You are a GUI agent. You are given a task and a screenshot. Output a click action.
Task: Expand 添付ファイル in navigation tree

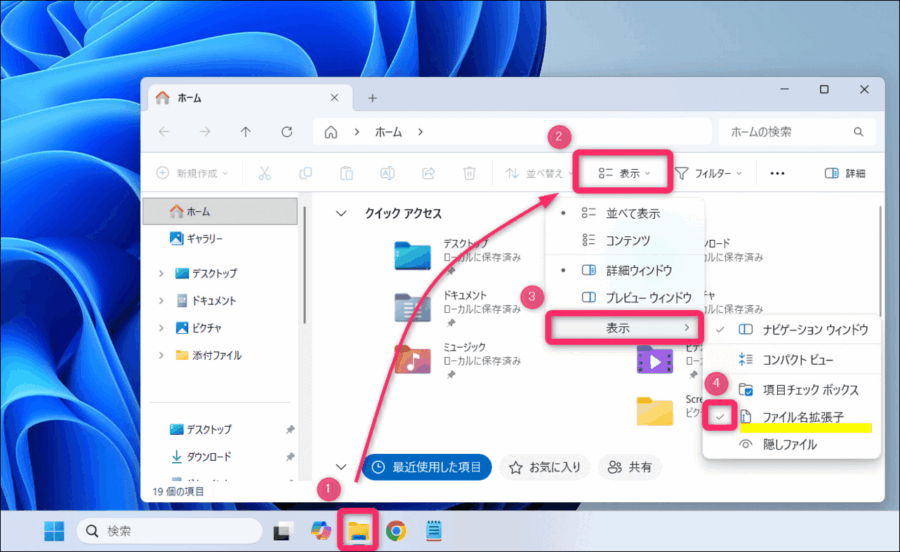click(x=161, y=356)
